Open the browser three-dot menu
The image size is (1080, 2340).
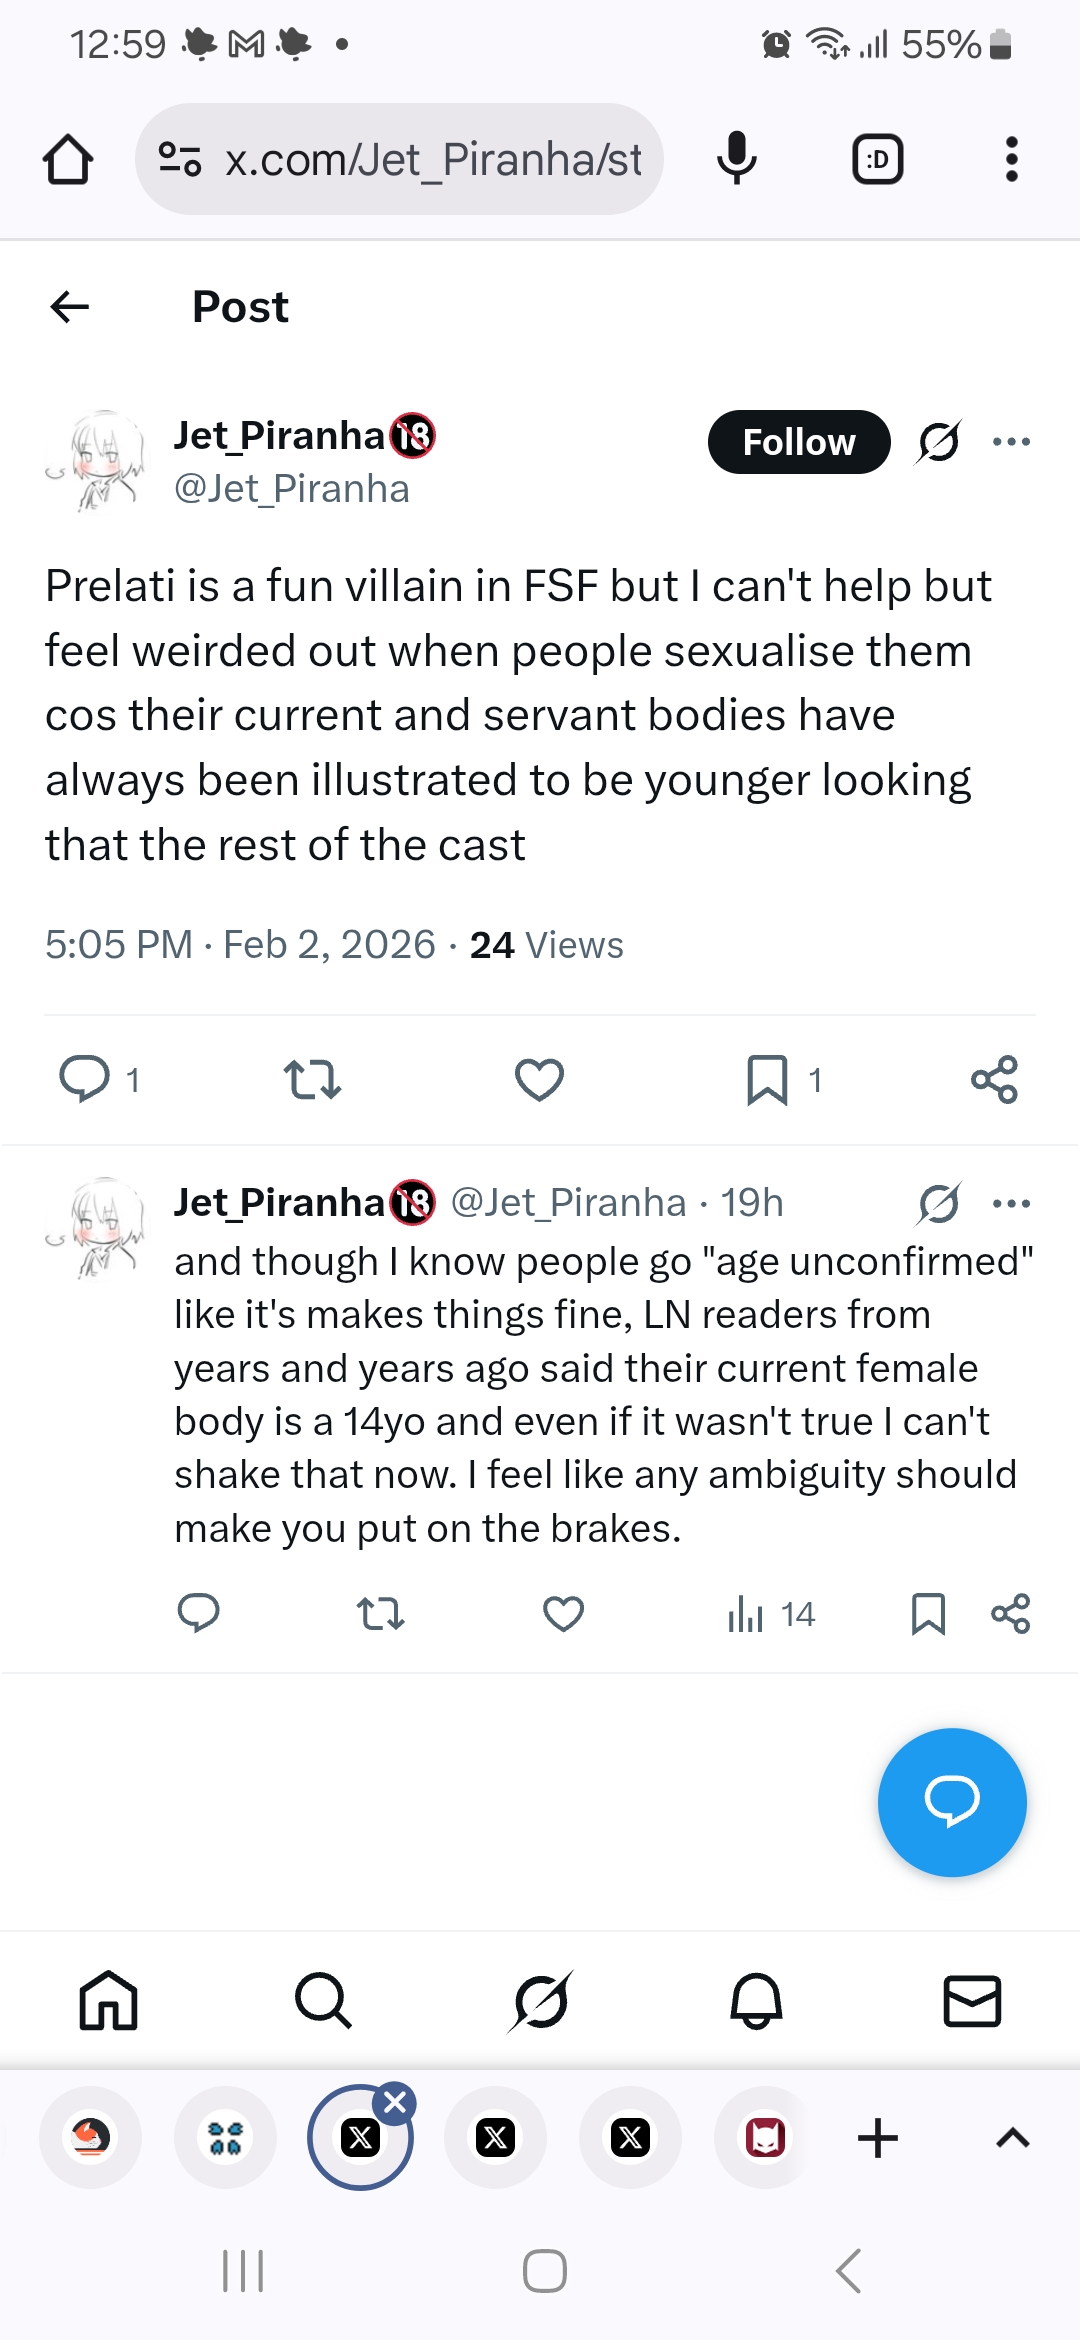pyautogui.click(x=1011, y=160)
